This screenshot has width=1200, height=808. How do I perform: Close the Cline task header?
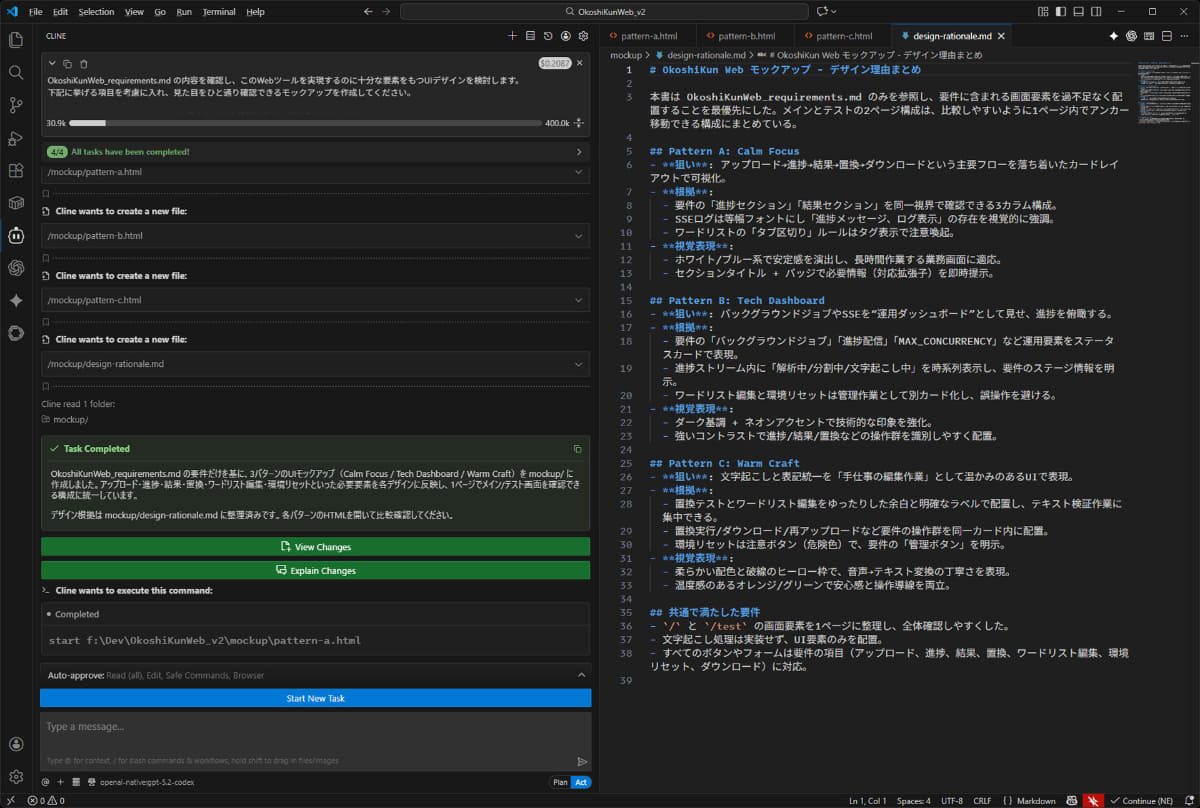(x=579, y=63)
